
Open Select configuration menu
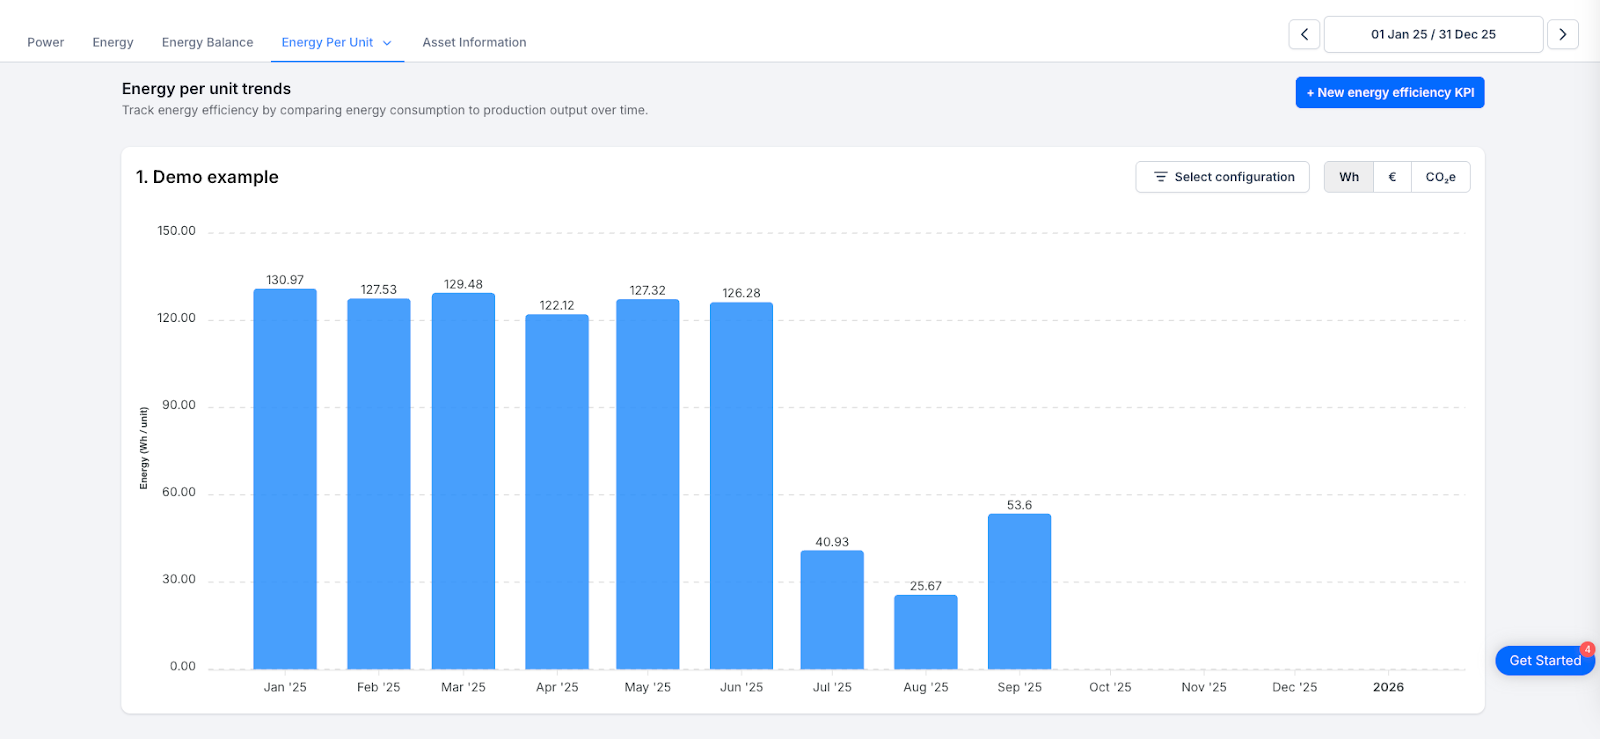[x=1222, y=177]
